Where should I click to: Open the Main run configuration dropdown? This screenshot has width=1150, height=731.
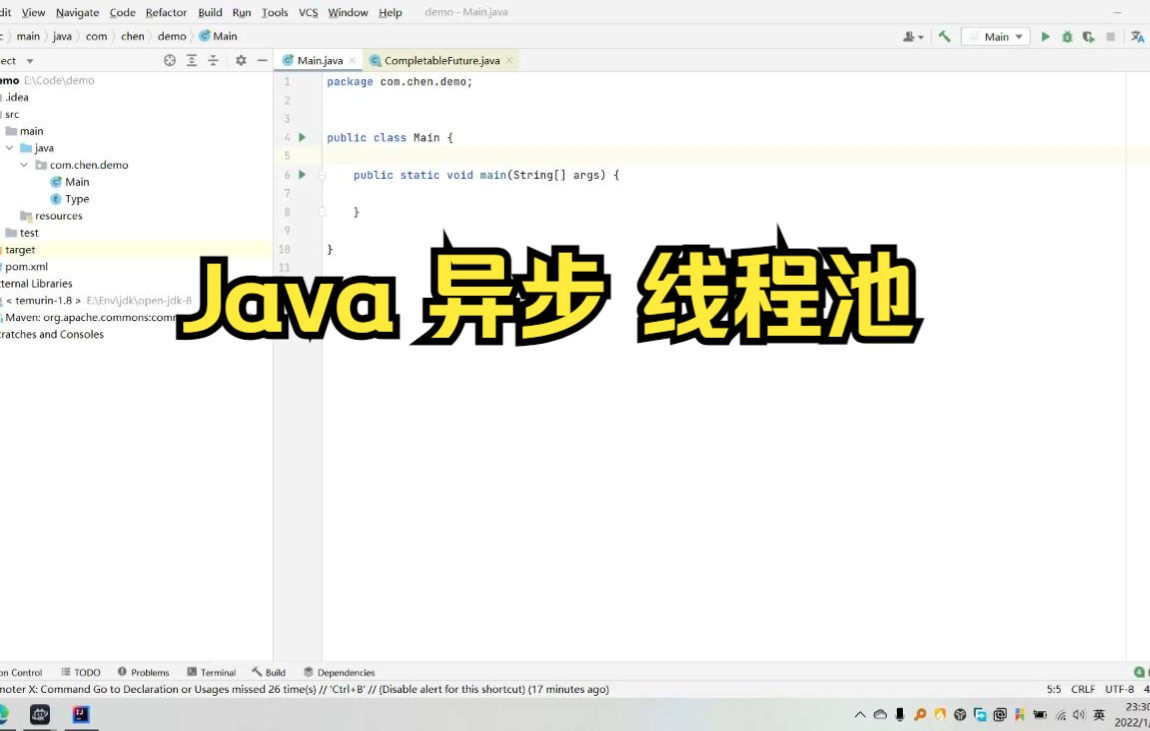click(x=996, y=36)
